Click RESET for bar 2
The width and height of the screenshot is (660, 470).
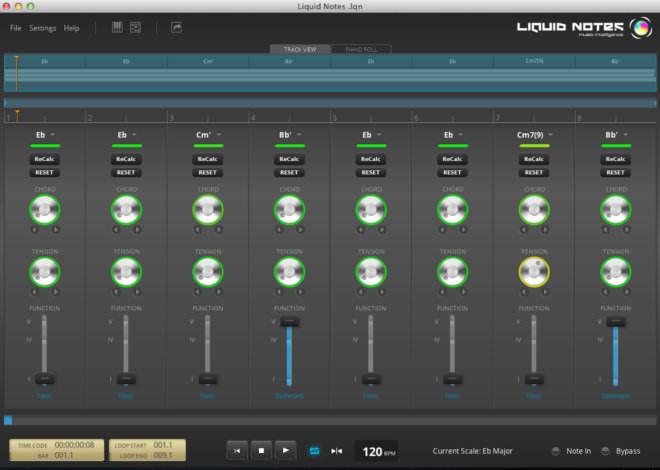[x=126, y=173]
